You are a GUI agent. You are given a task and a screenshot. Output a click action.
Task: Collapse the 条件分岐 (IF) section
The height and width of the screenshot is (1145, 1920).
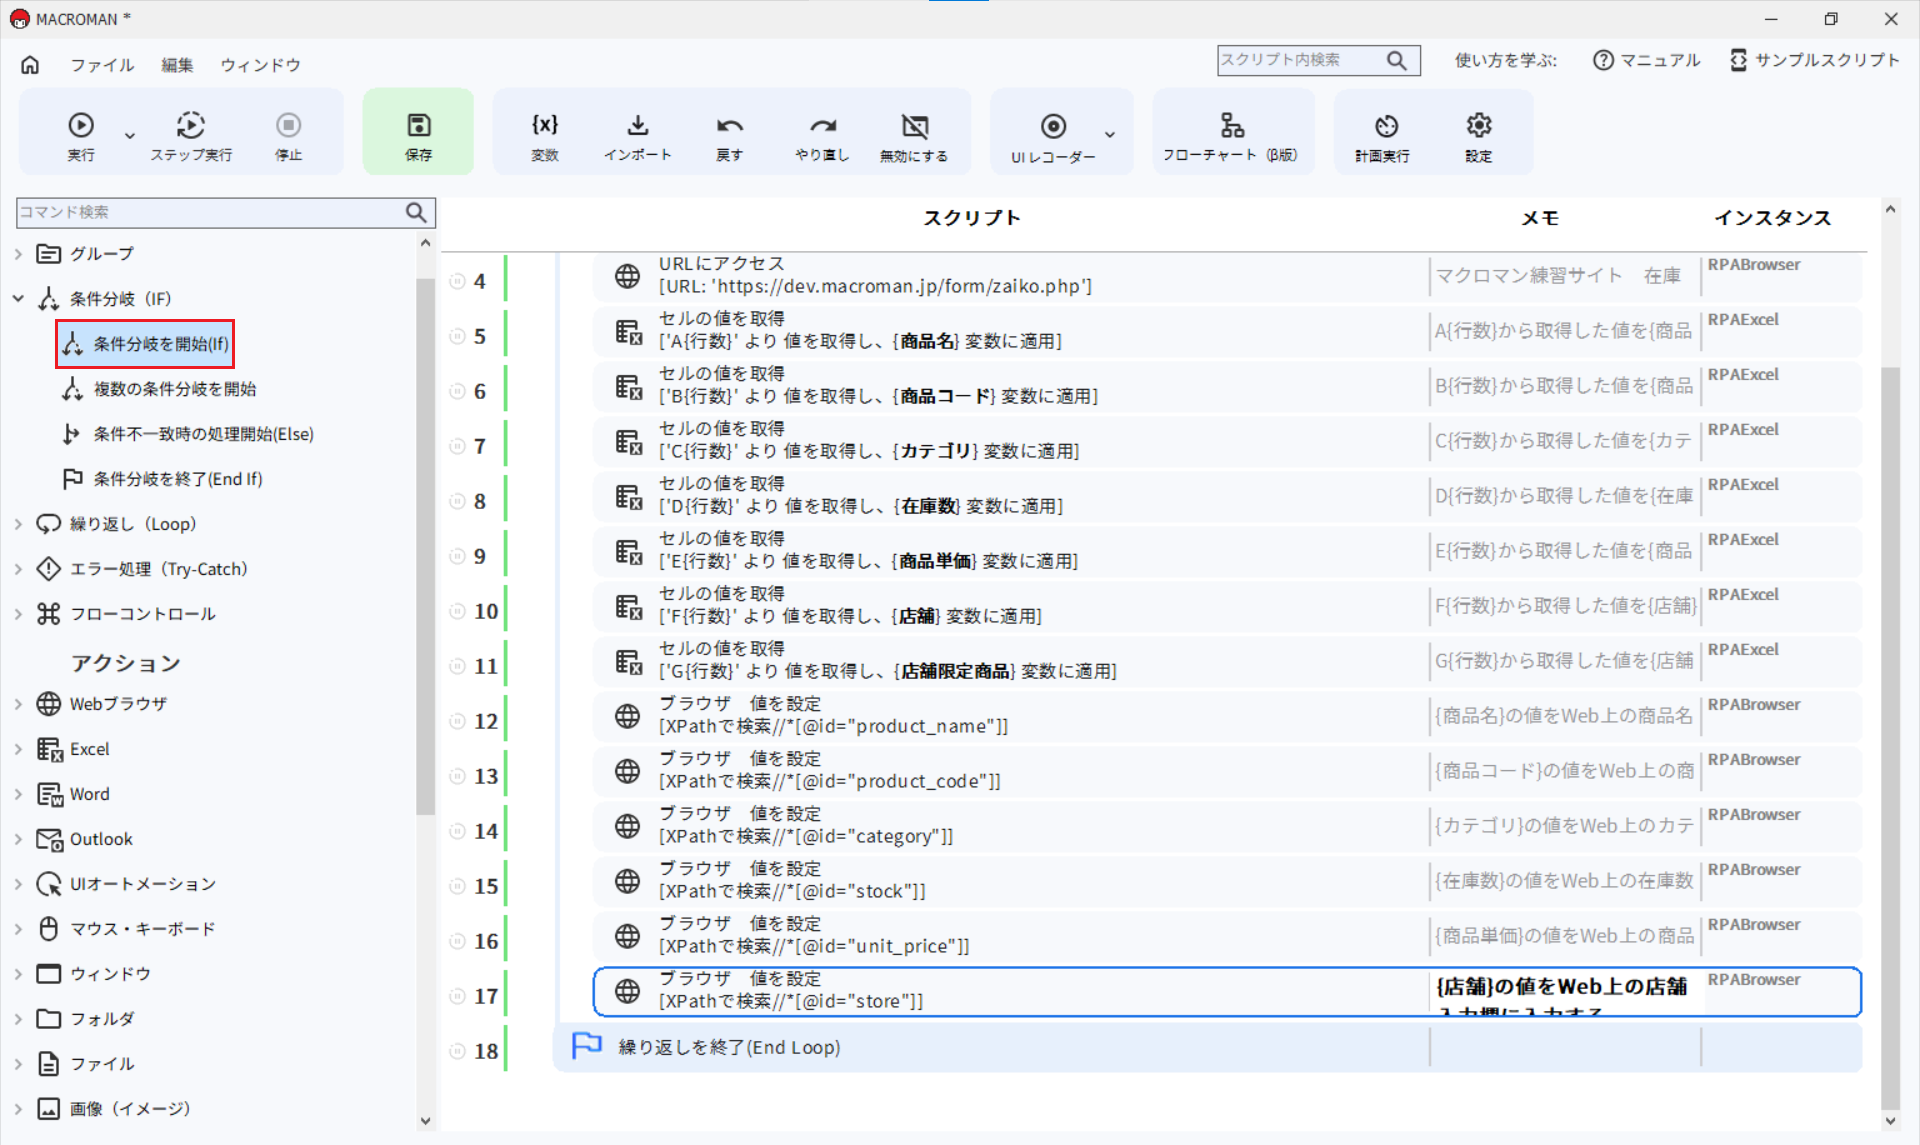[x=17, y=298]
